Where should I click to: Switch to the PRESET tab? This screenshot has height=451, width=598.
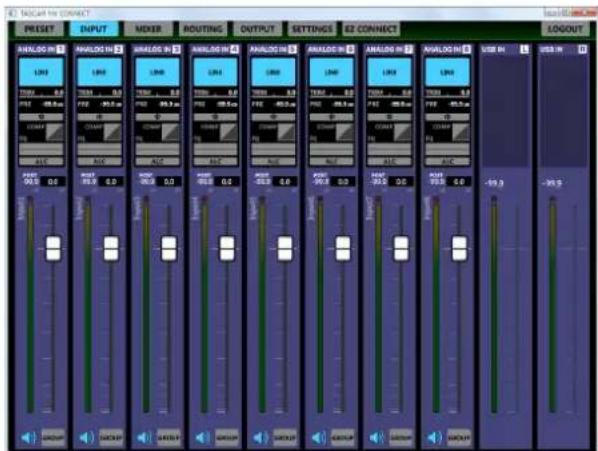point(39,29)
